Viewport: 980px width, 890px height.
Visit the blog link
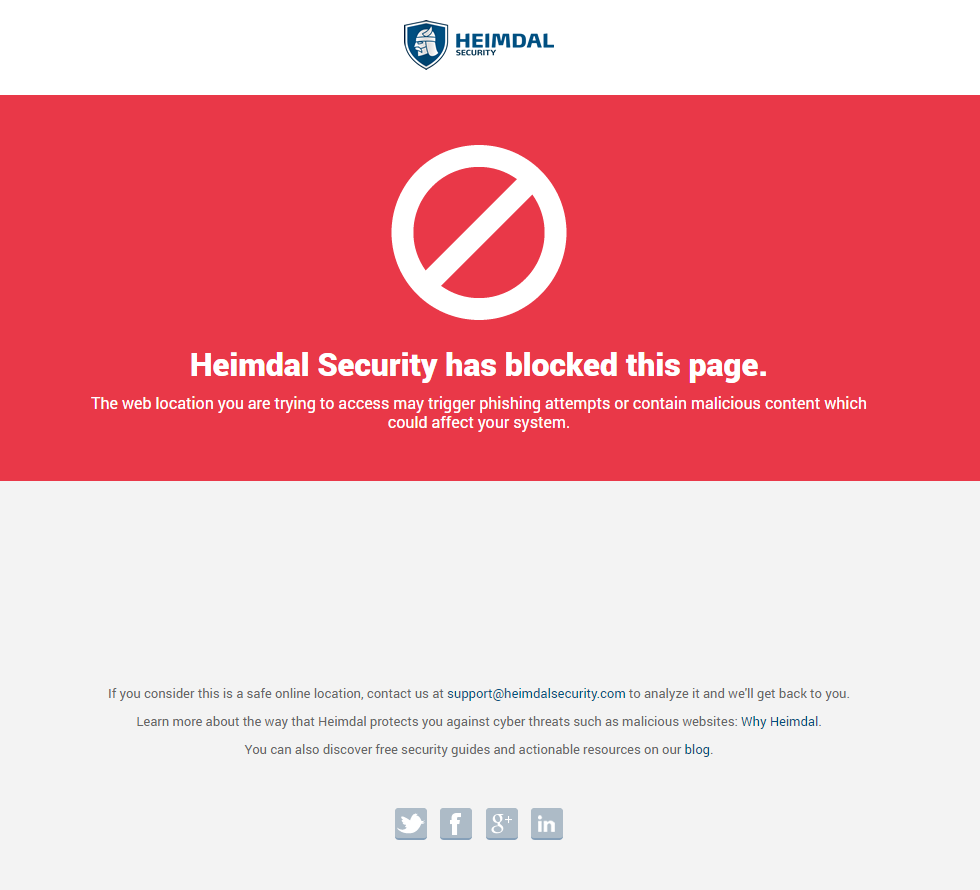697,749
